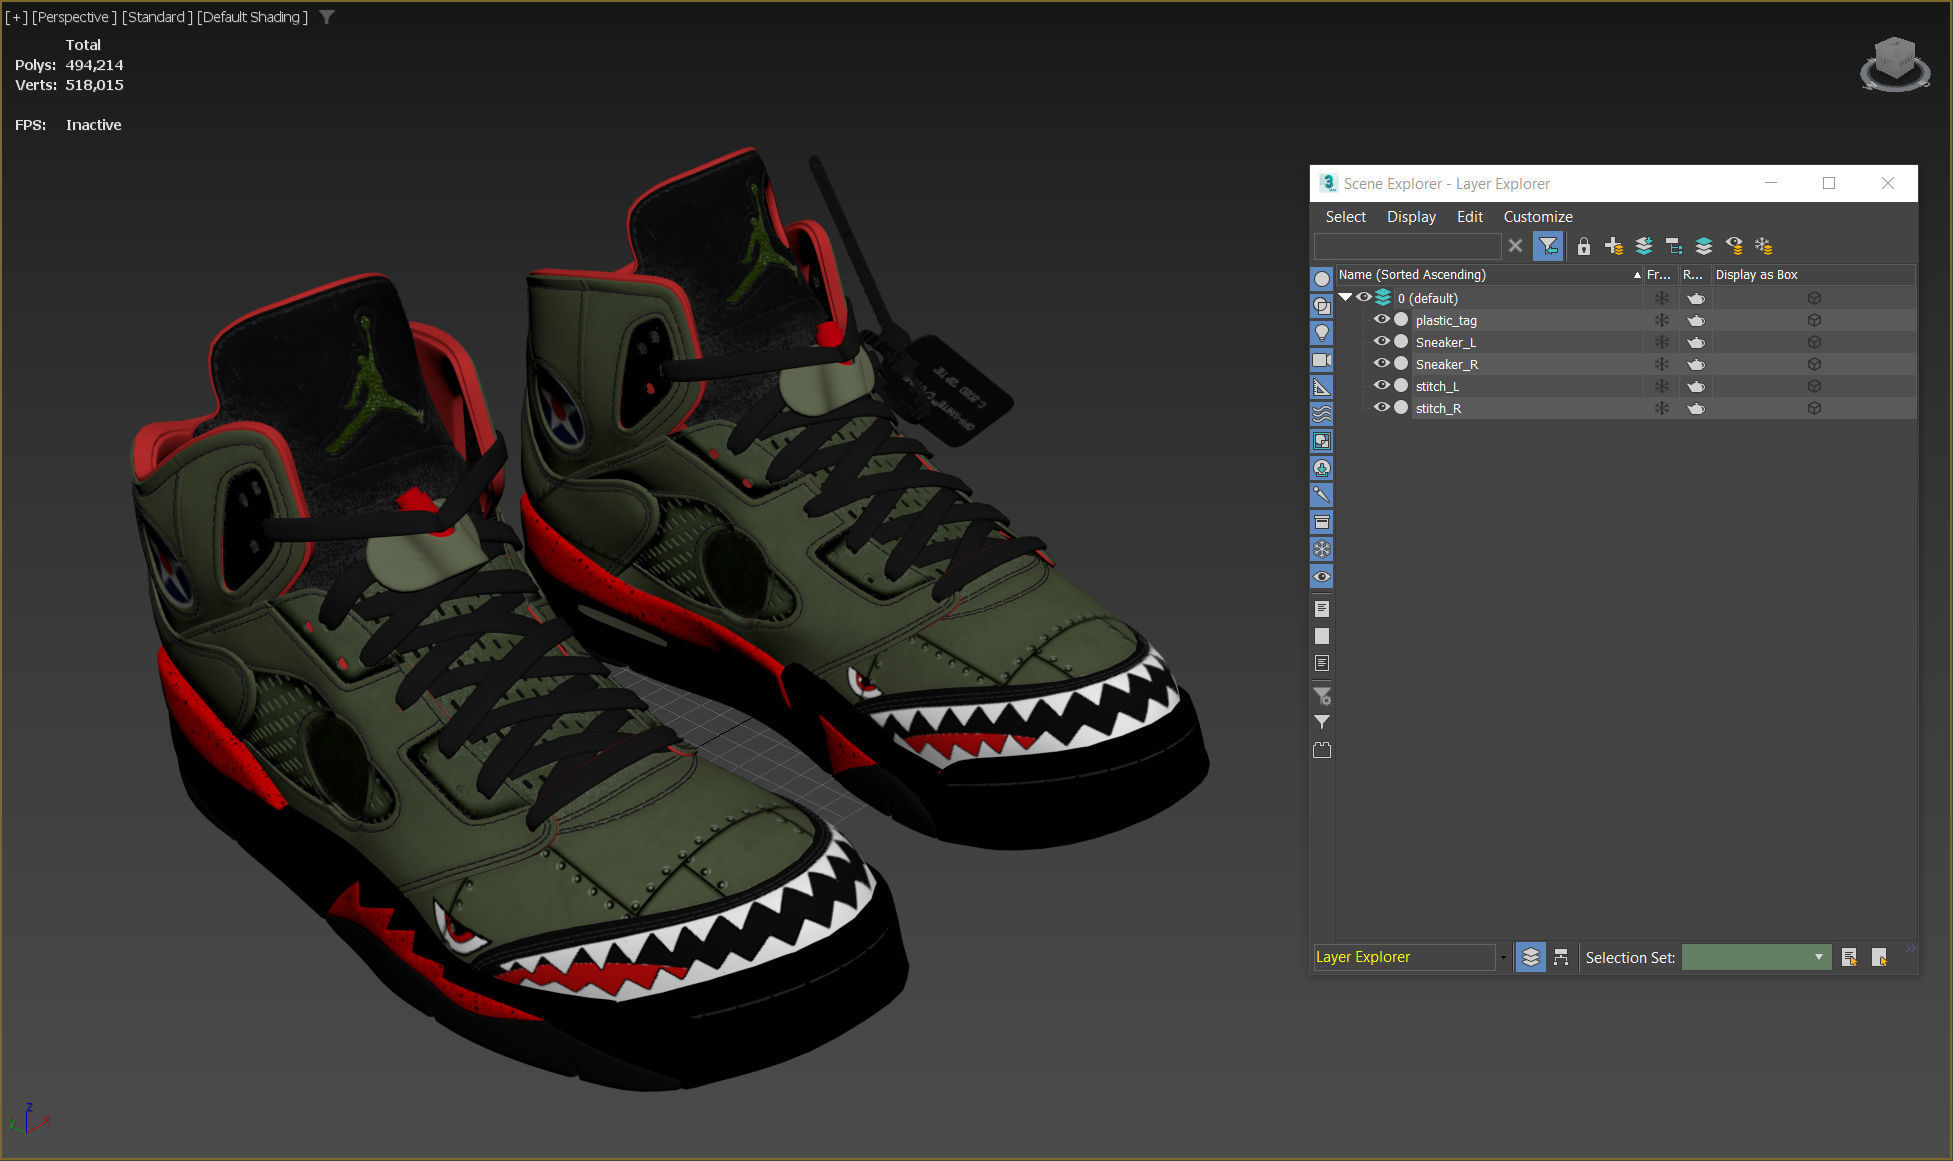Hide stitch_L object via eye icon
This screenshot has width=1953, height=1161.
(1382, 386)
